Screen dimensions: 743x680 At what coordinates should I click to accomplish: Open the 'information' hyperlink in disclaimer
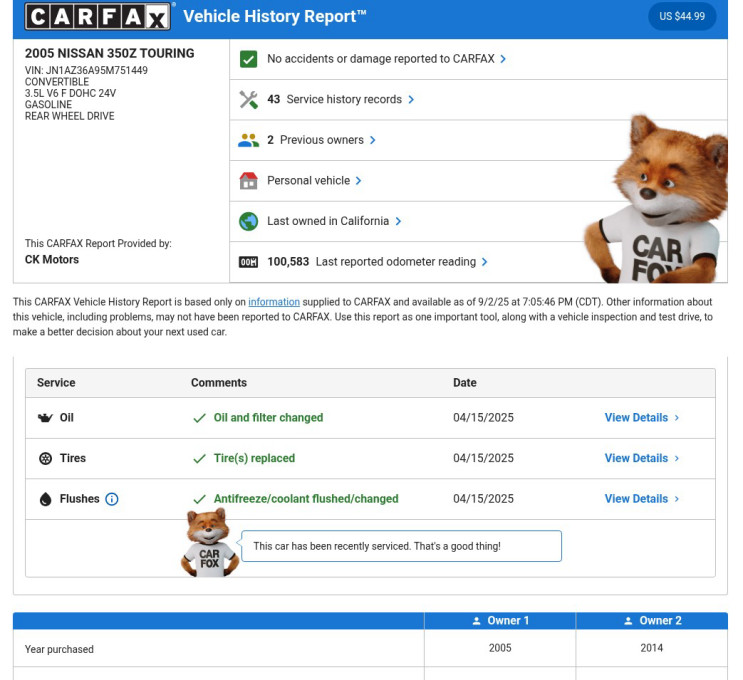tap(274, 302)
